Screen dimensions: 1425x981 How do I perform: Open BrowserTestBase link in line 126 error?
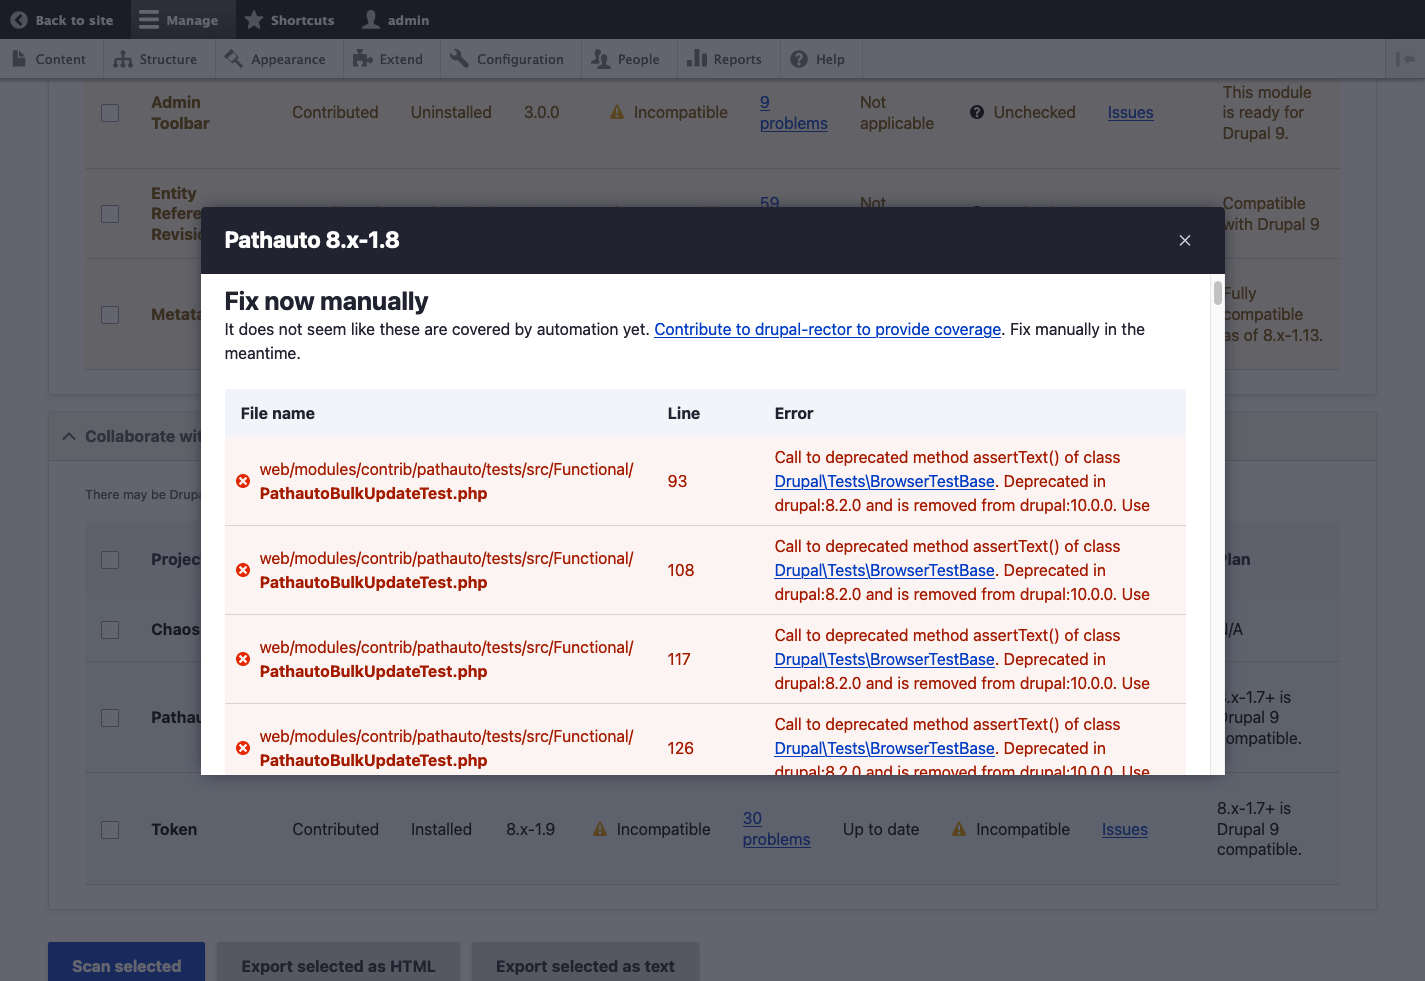884,748
